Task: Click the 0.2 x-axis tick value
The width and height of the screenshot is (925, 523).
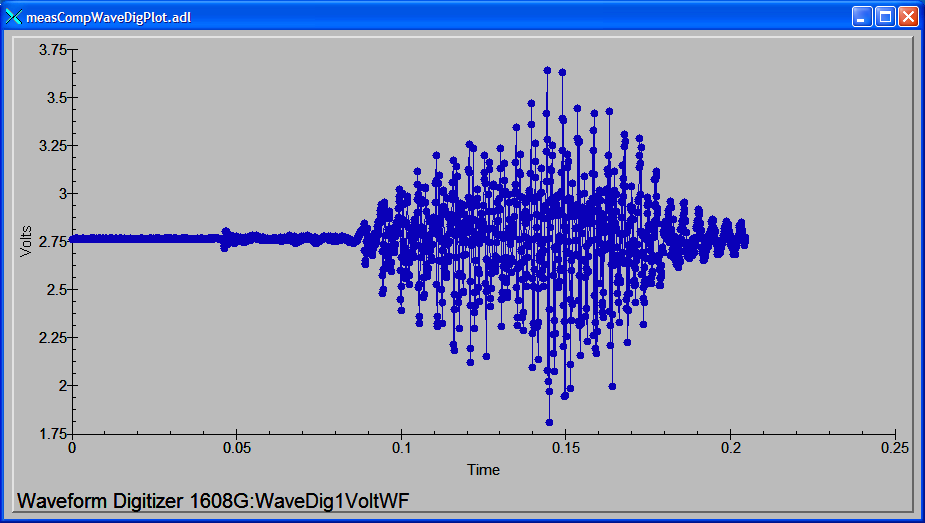Action: (730, 449)
